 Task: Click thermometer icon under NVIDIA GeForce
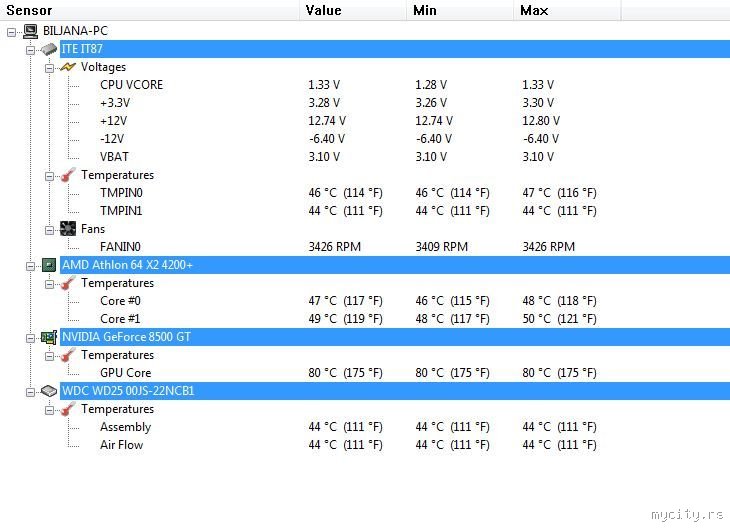click(x=68, y=355)
